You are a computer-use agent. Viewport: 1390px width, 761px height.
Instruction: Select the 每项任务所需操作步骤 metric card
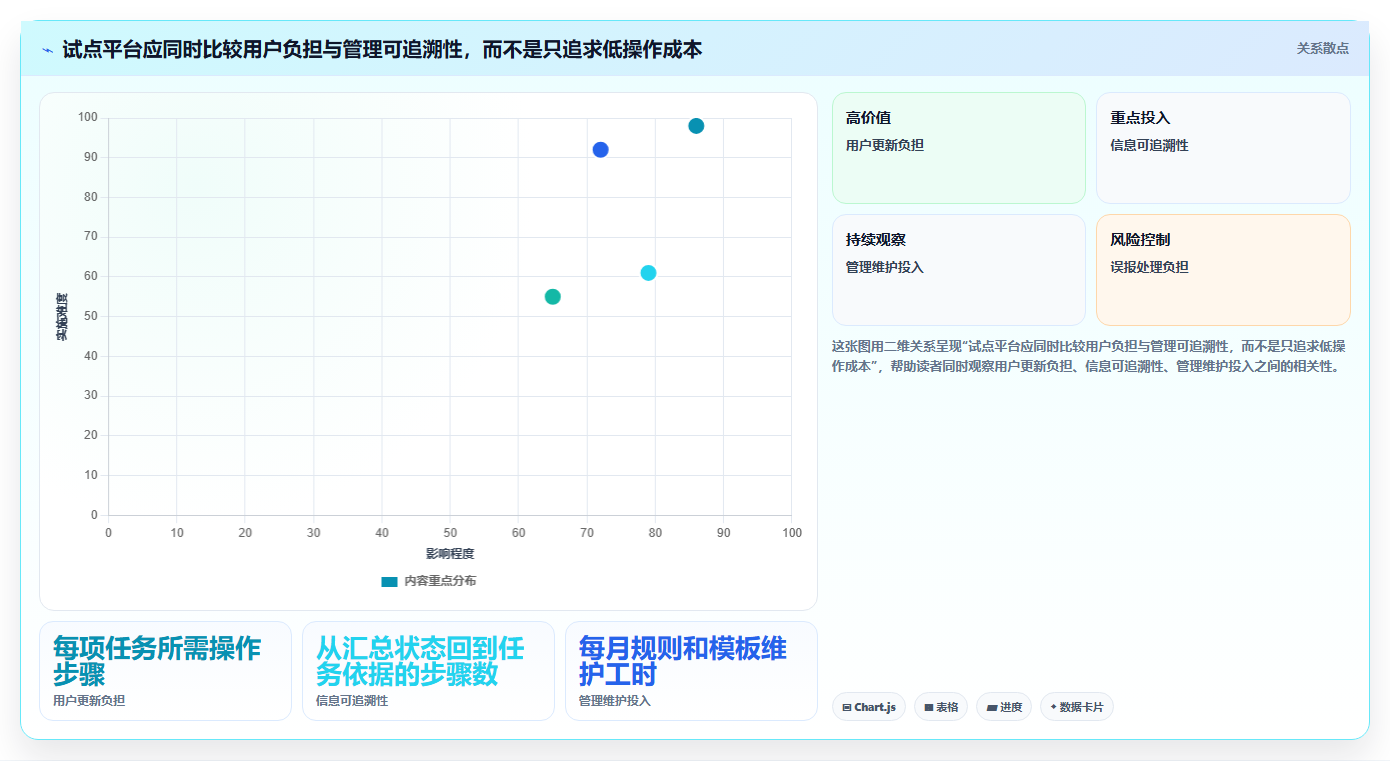pos(165,671)
